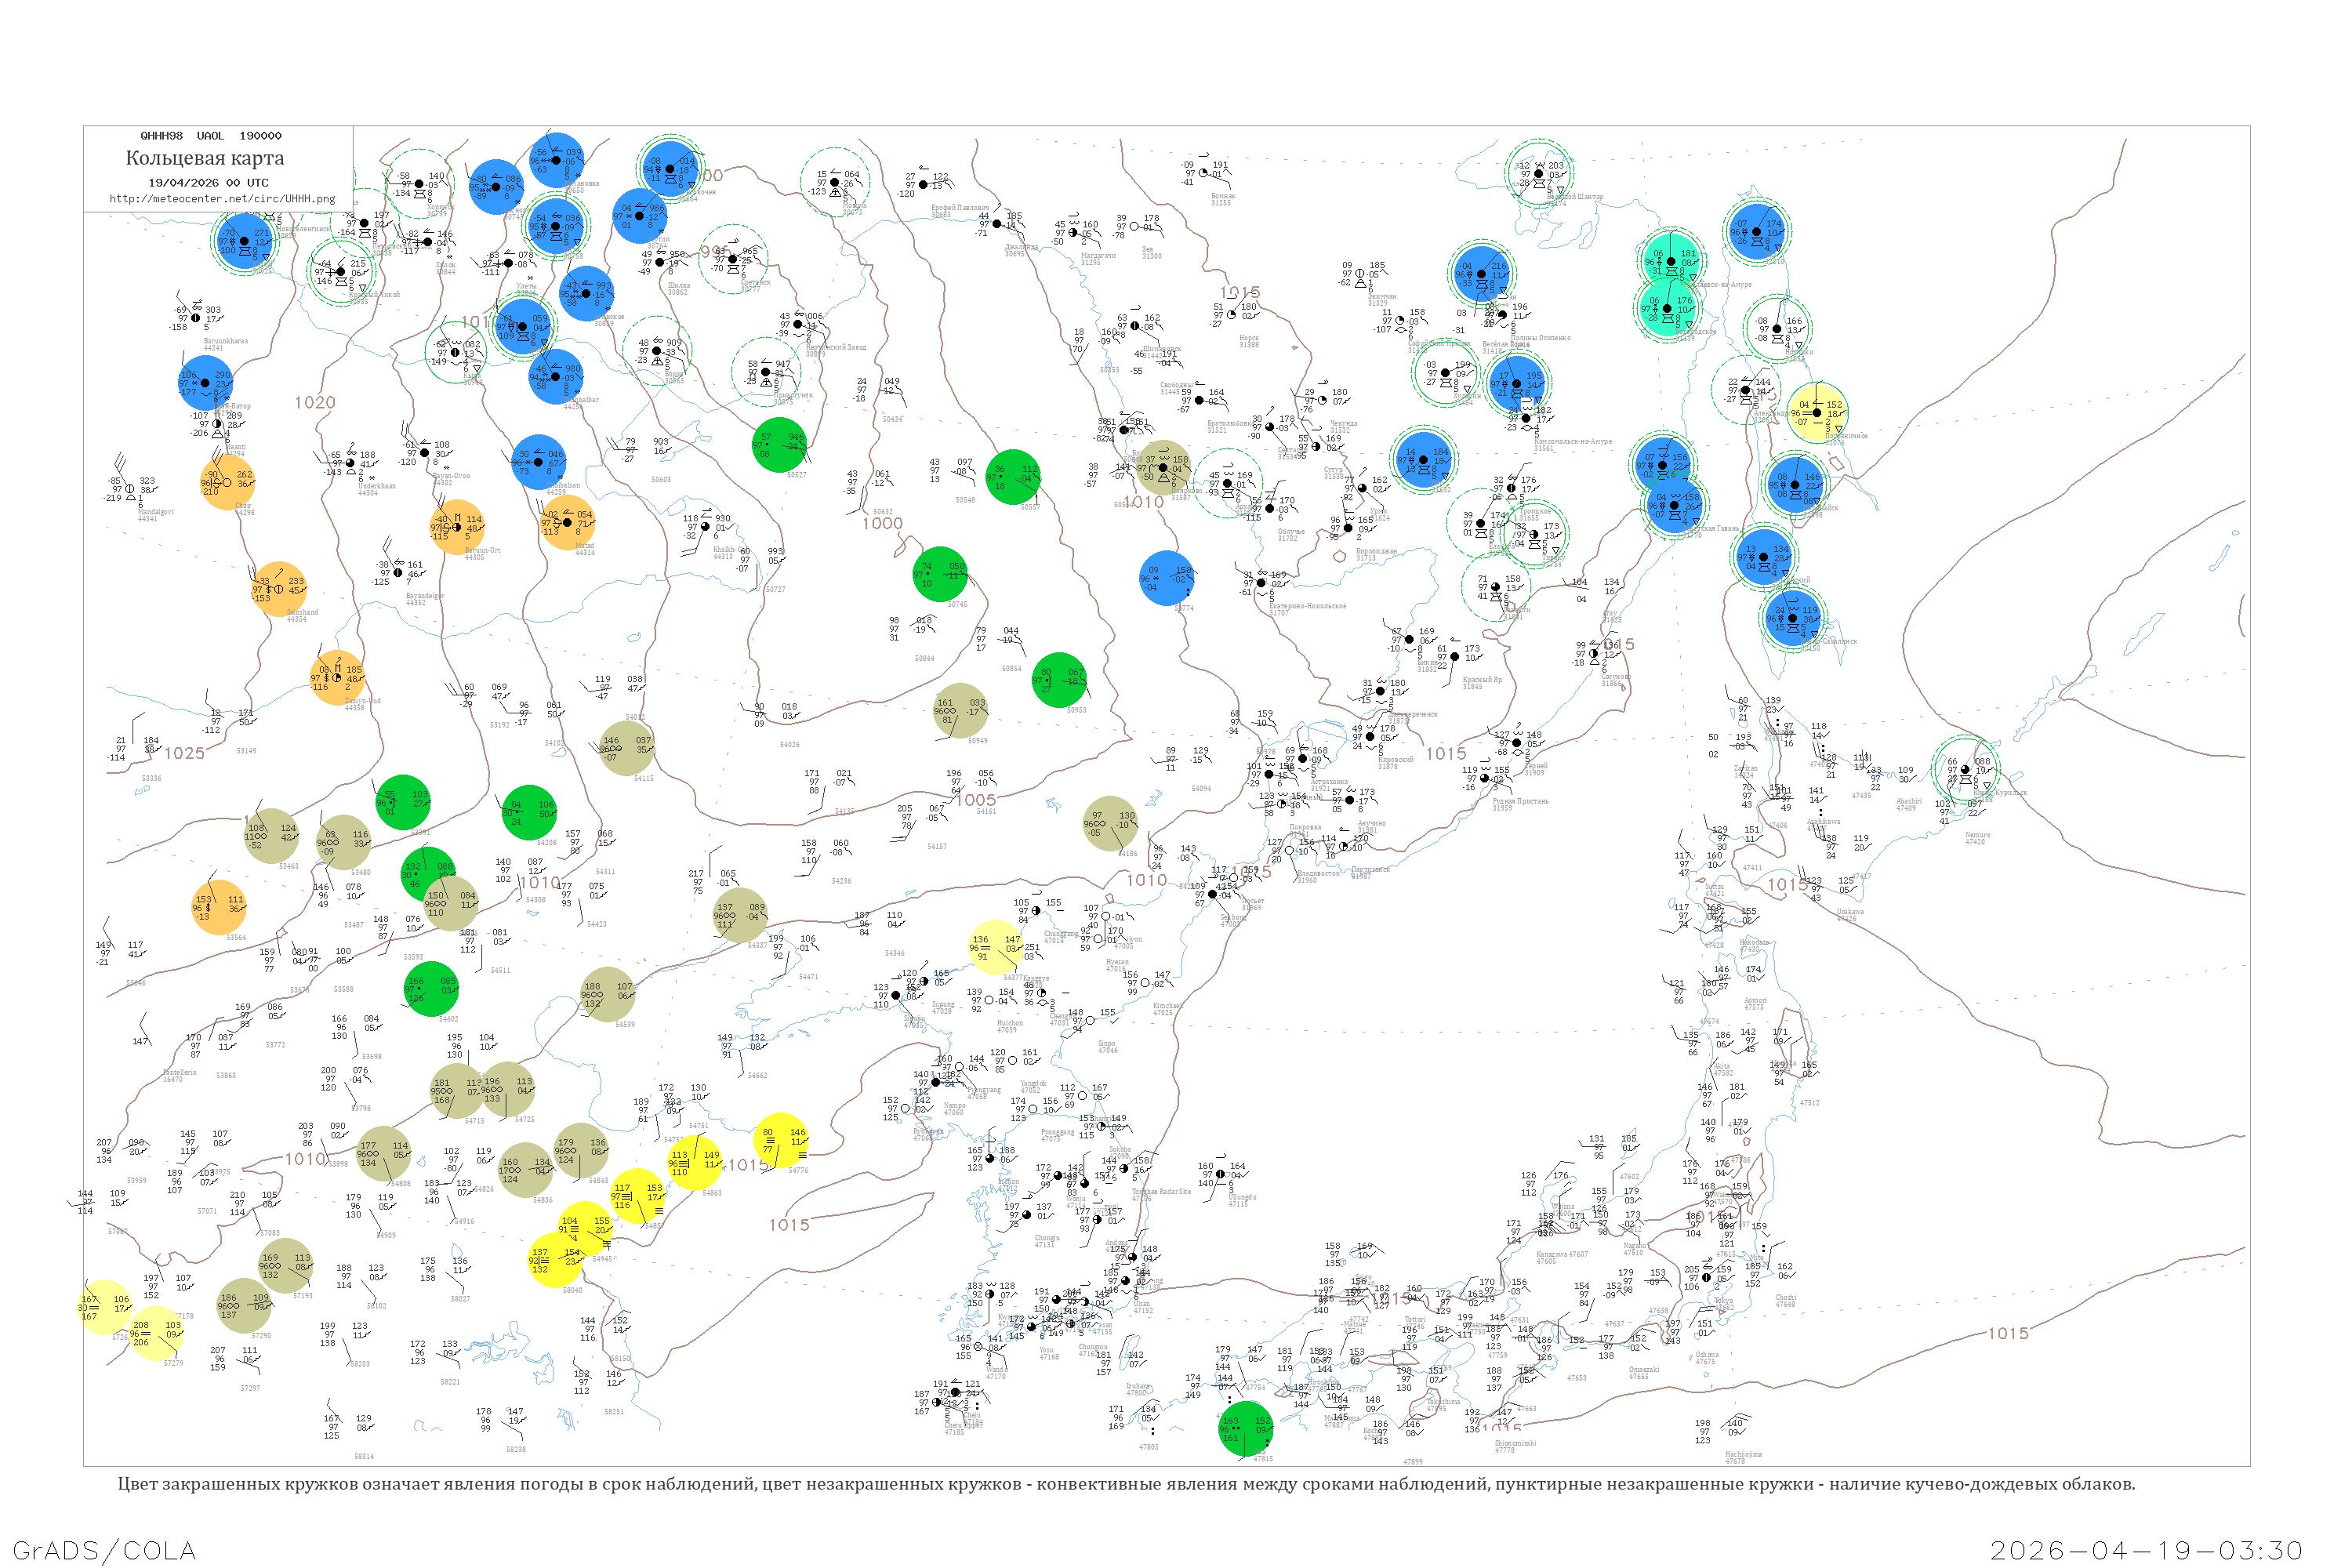Click the green circle at station 50557
This screenshot has height=1568, width=2352.
point(1013,477)
